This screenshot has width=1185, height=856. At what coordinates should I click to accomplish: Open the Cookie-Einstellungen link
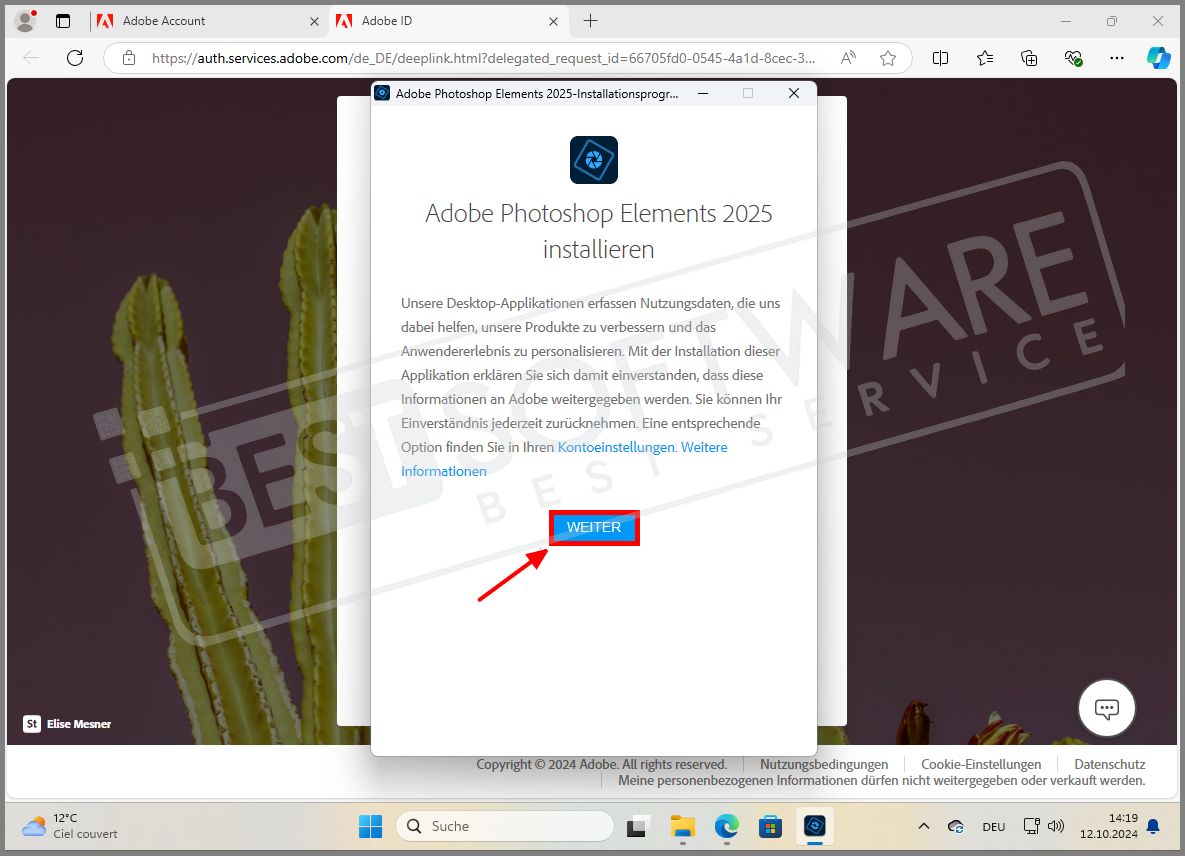(981, 765)
